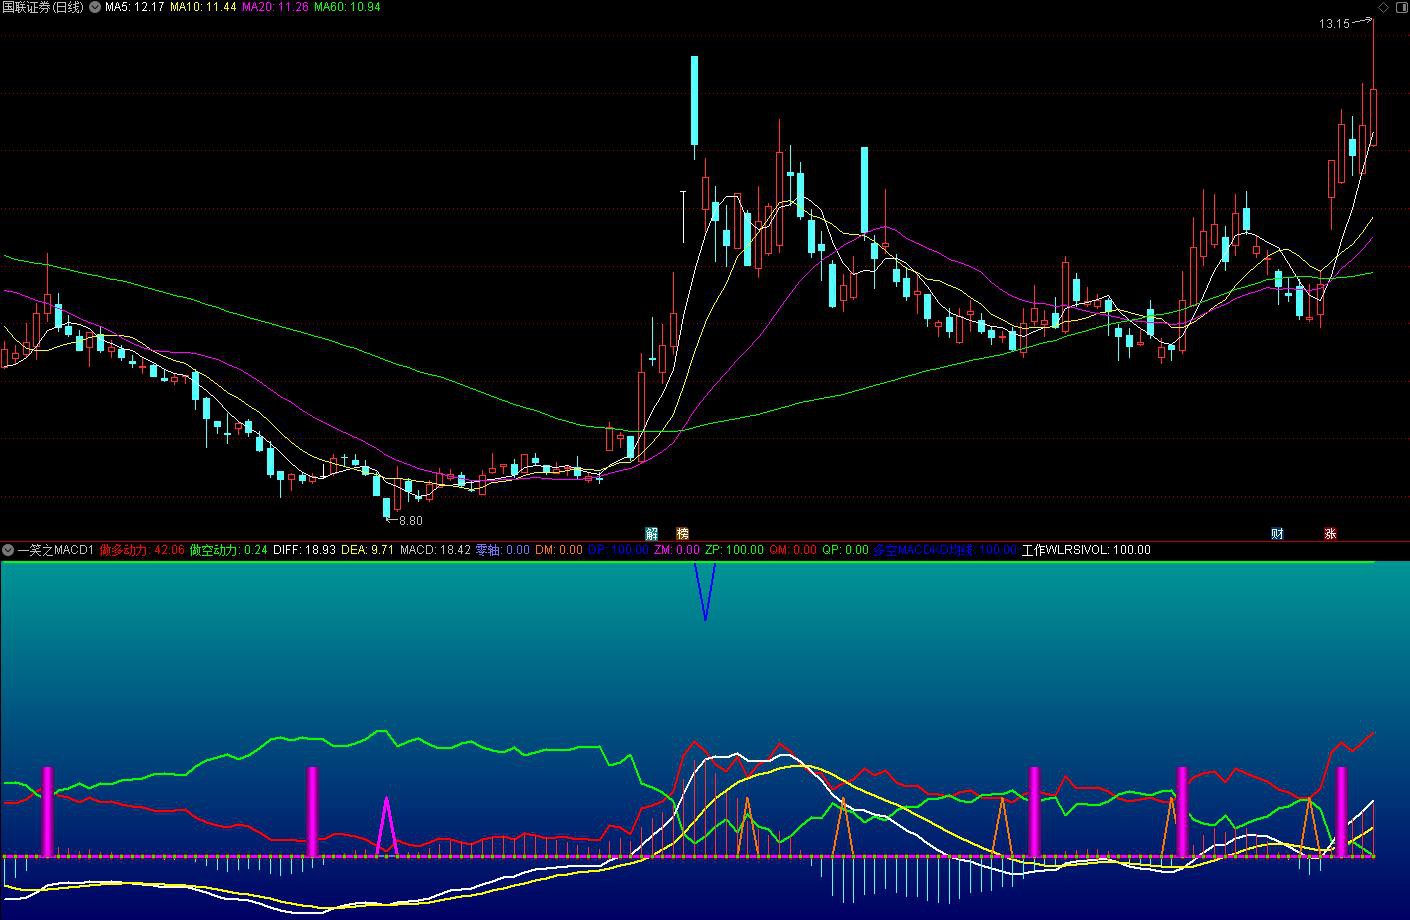Click the 榜 event marker icon
This screenshot has height=920, width=1410.
[x=682, y=534]
